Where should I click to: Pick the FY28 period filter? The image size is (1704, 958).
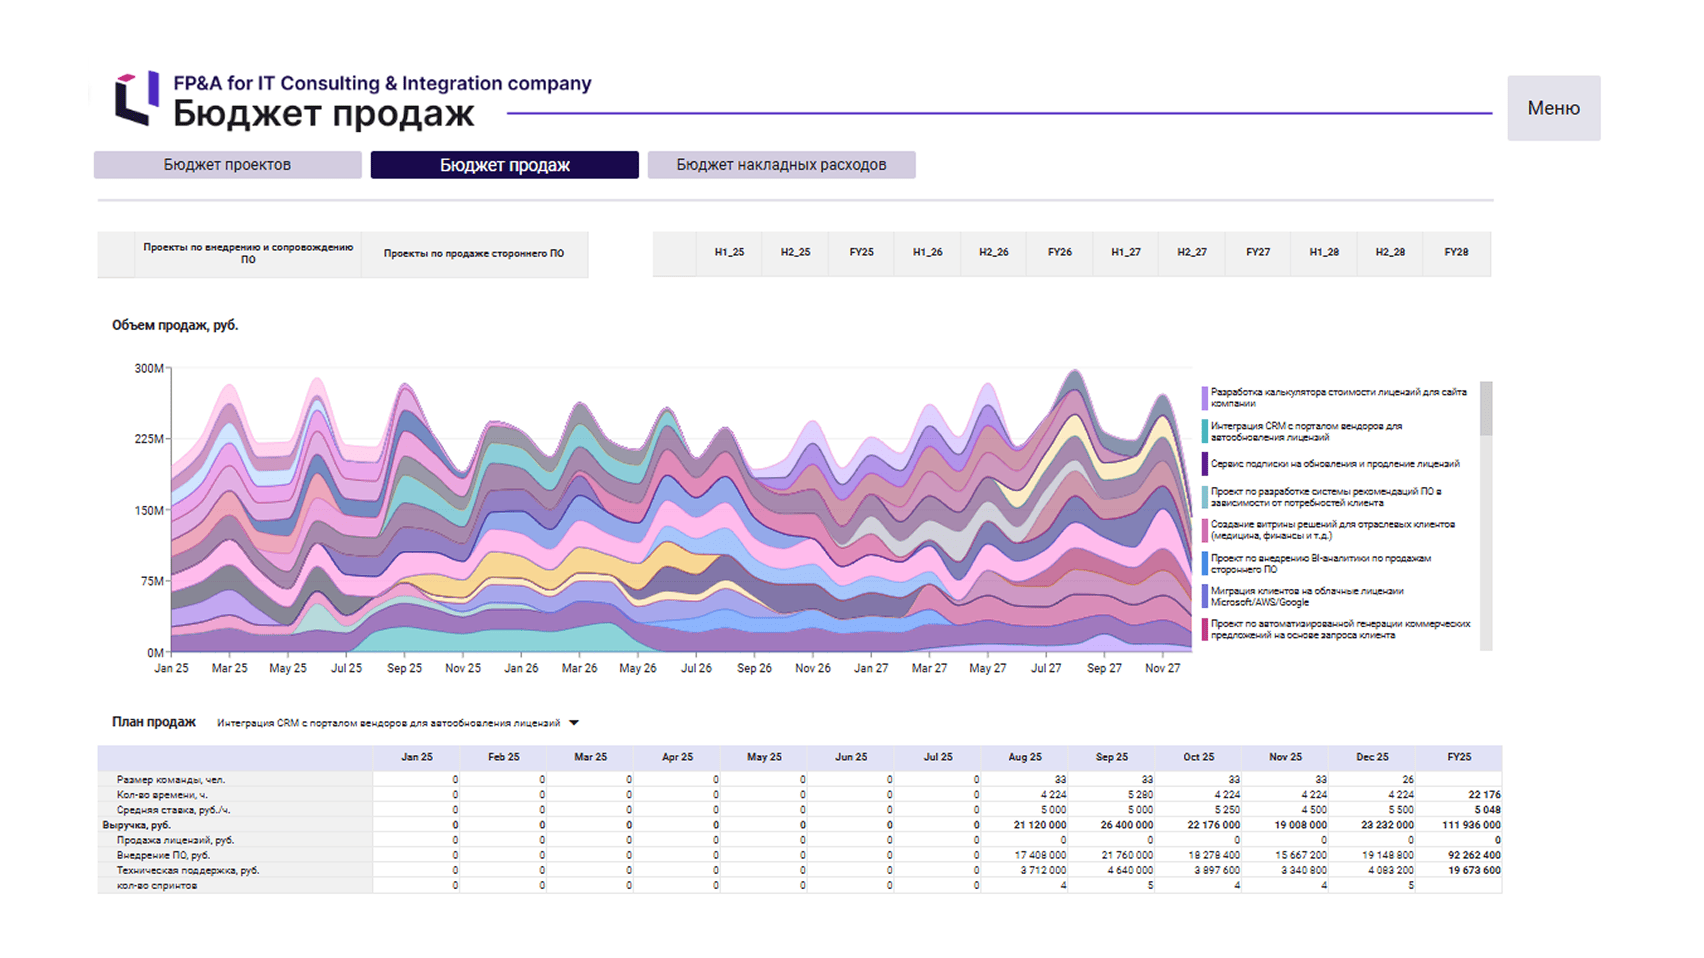[1456, 253]
